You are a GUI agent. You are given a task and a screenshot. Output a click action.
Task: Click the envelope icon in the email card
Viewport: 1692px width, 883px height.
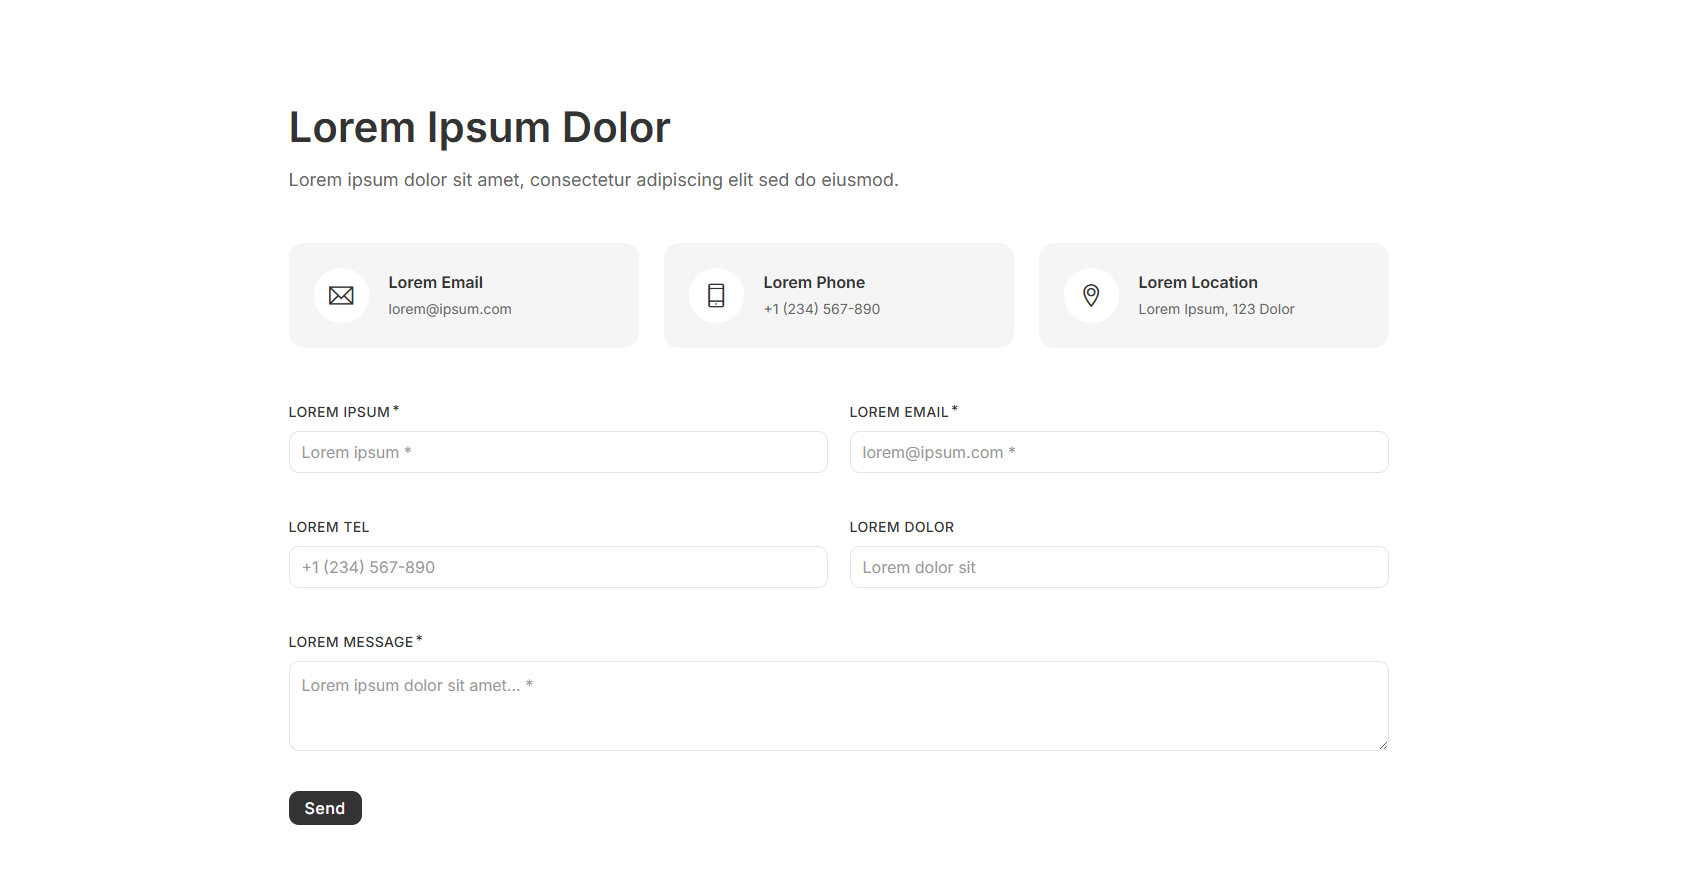pyautogui.click(x=341, y=296)
